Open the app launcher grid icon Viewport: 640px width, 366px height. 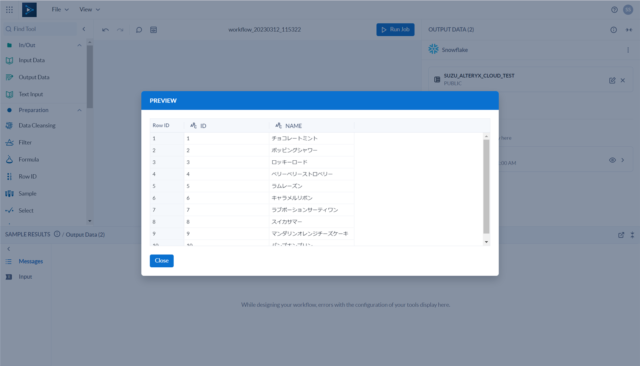click(9, 10)
